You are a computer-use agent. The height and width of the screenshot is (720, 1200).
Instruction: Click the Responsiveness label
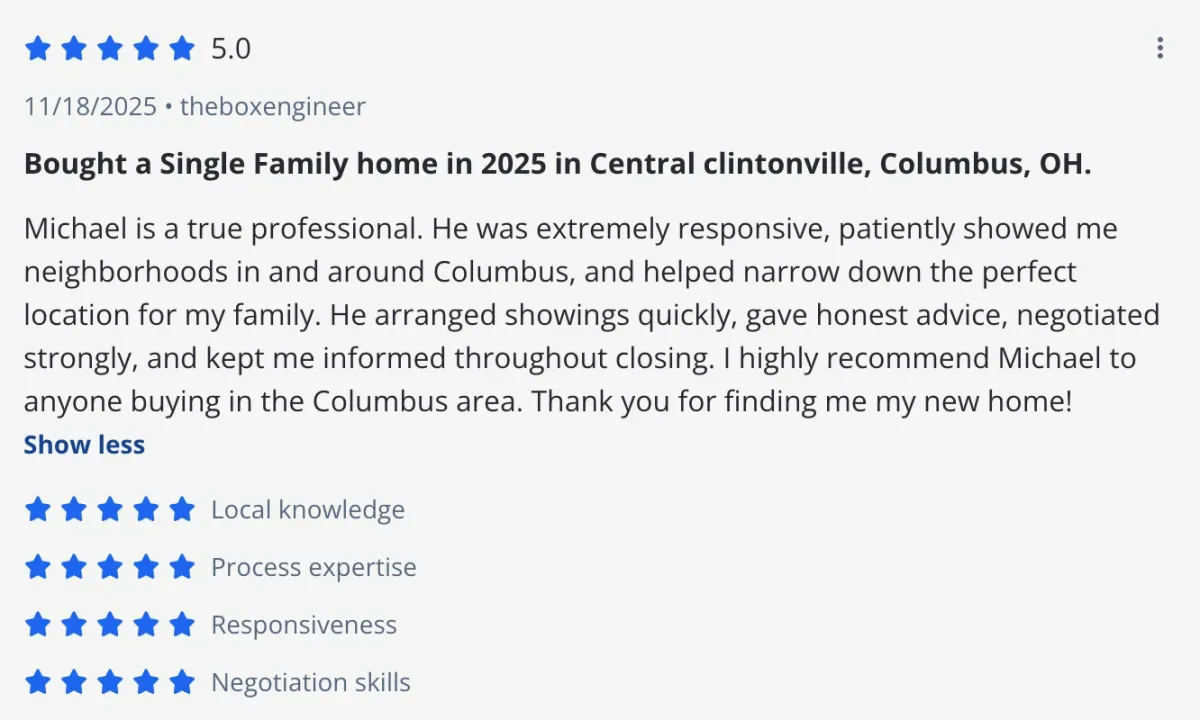(x=304, y=625)
